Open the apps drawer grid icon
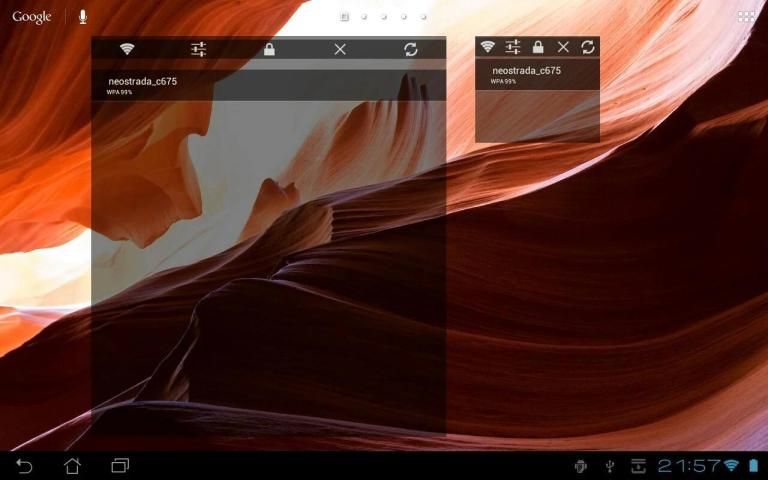This screenshot has width=768, height=480. [x=746, y=17]
